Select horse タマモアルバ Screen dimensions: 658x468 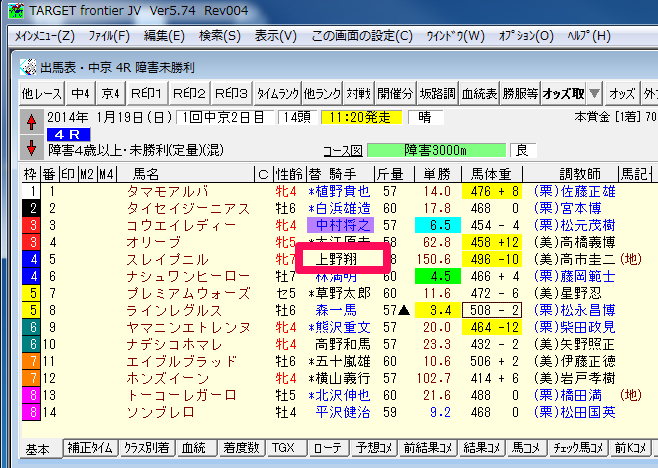[x=167, y=191]
